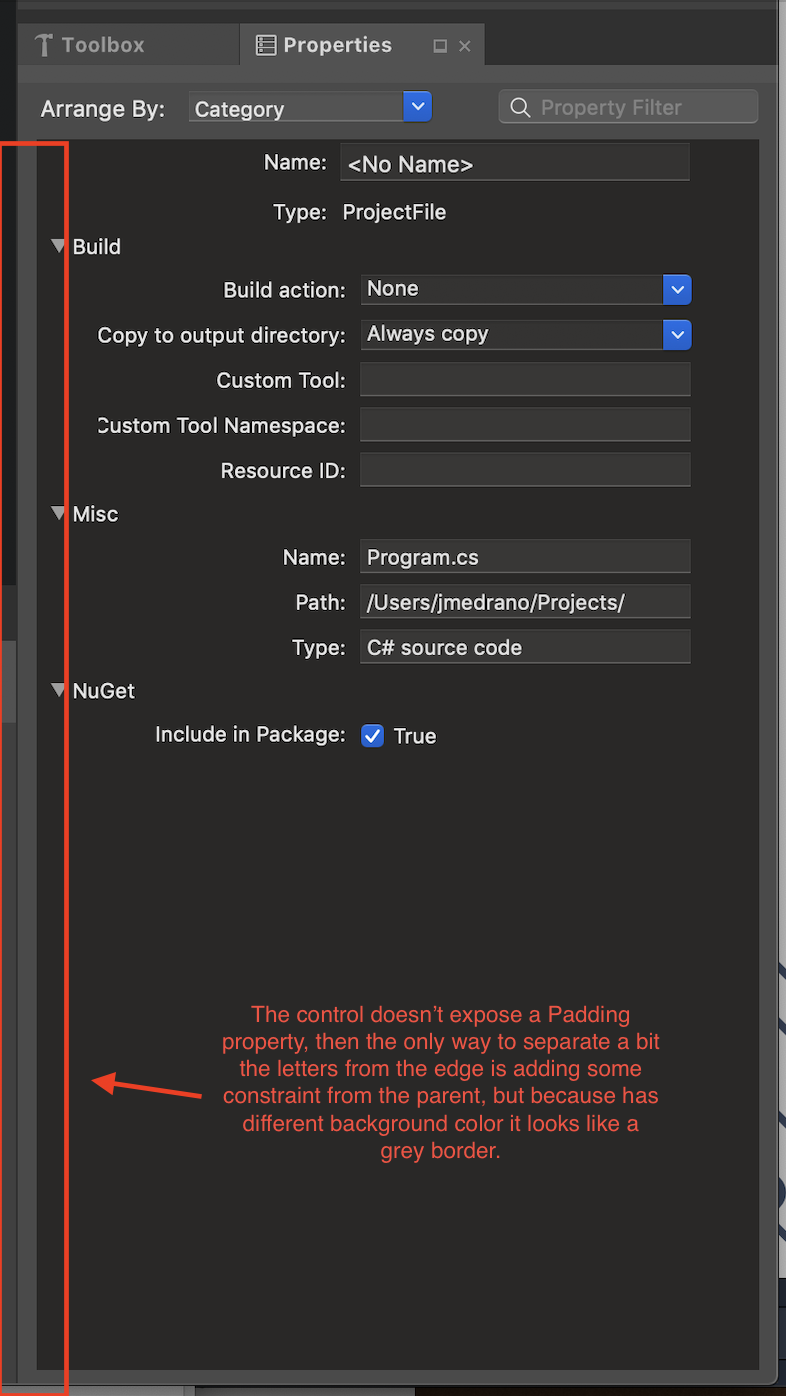
Task: Uncheck the Include in Package checkbox
Action: tap(372, 735)
